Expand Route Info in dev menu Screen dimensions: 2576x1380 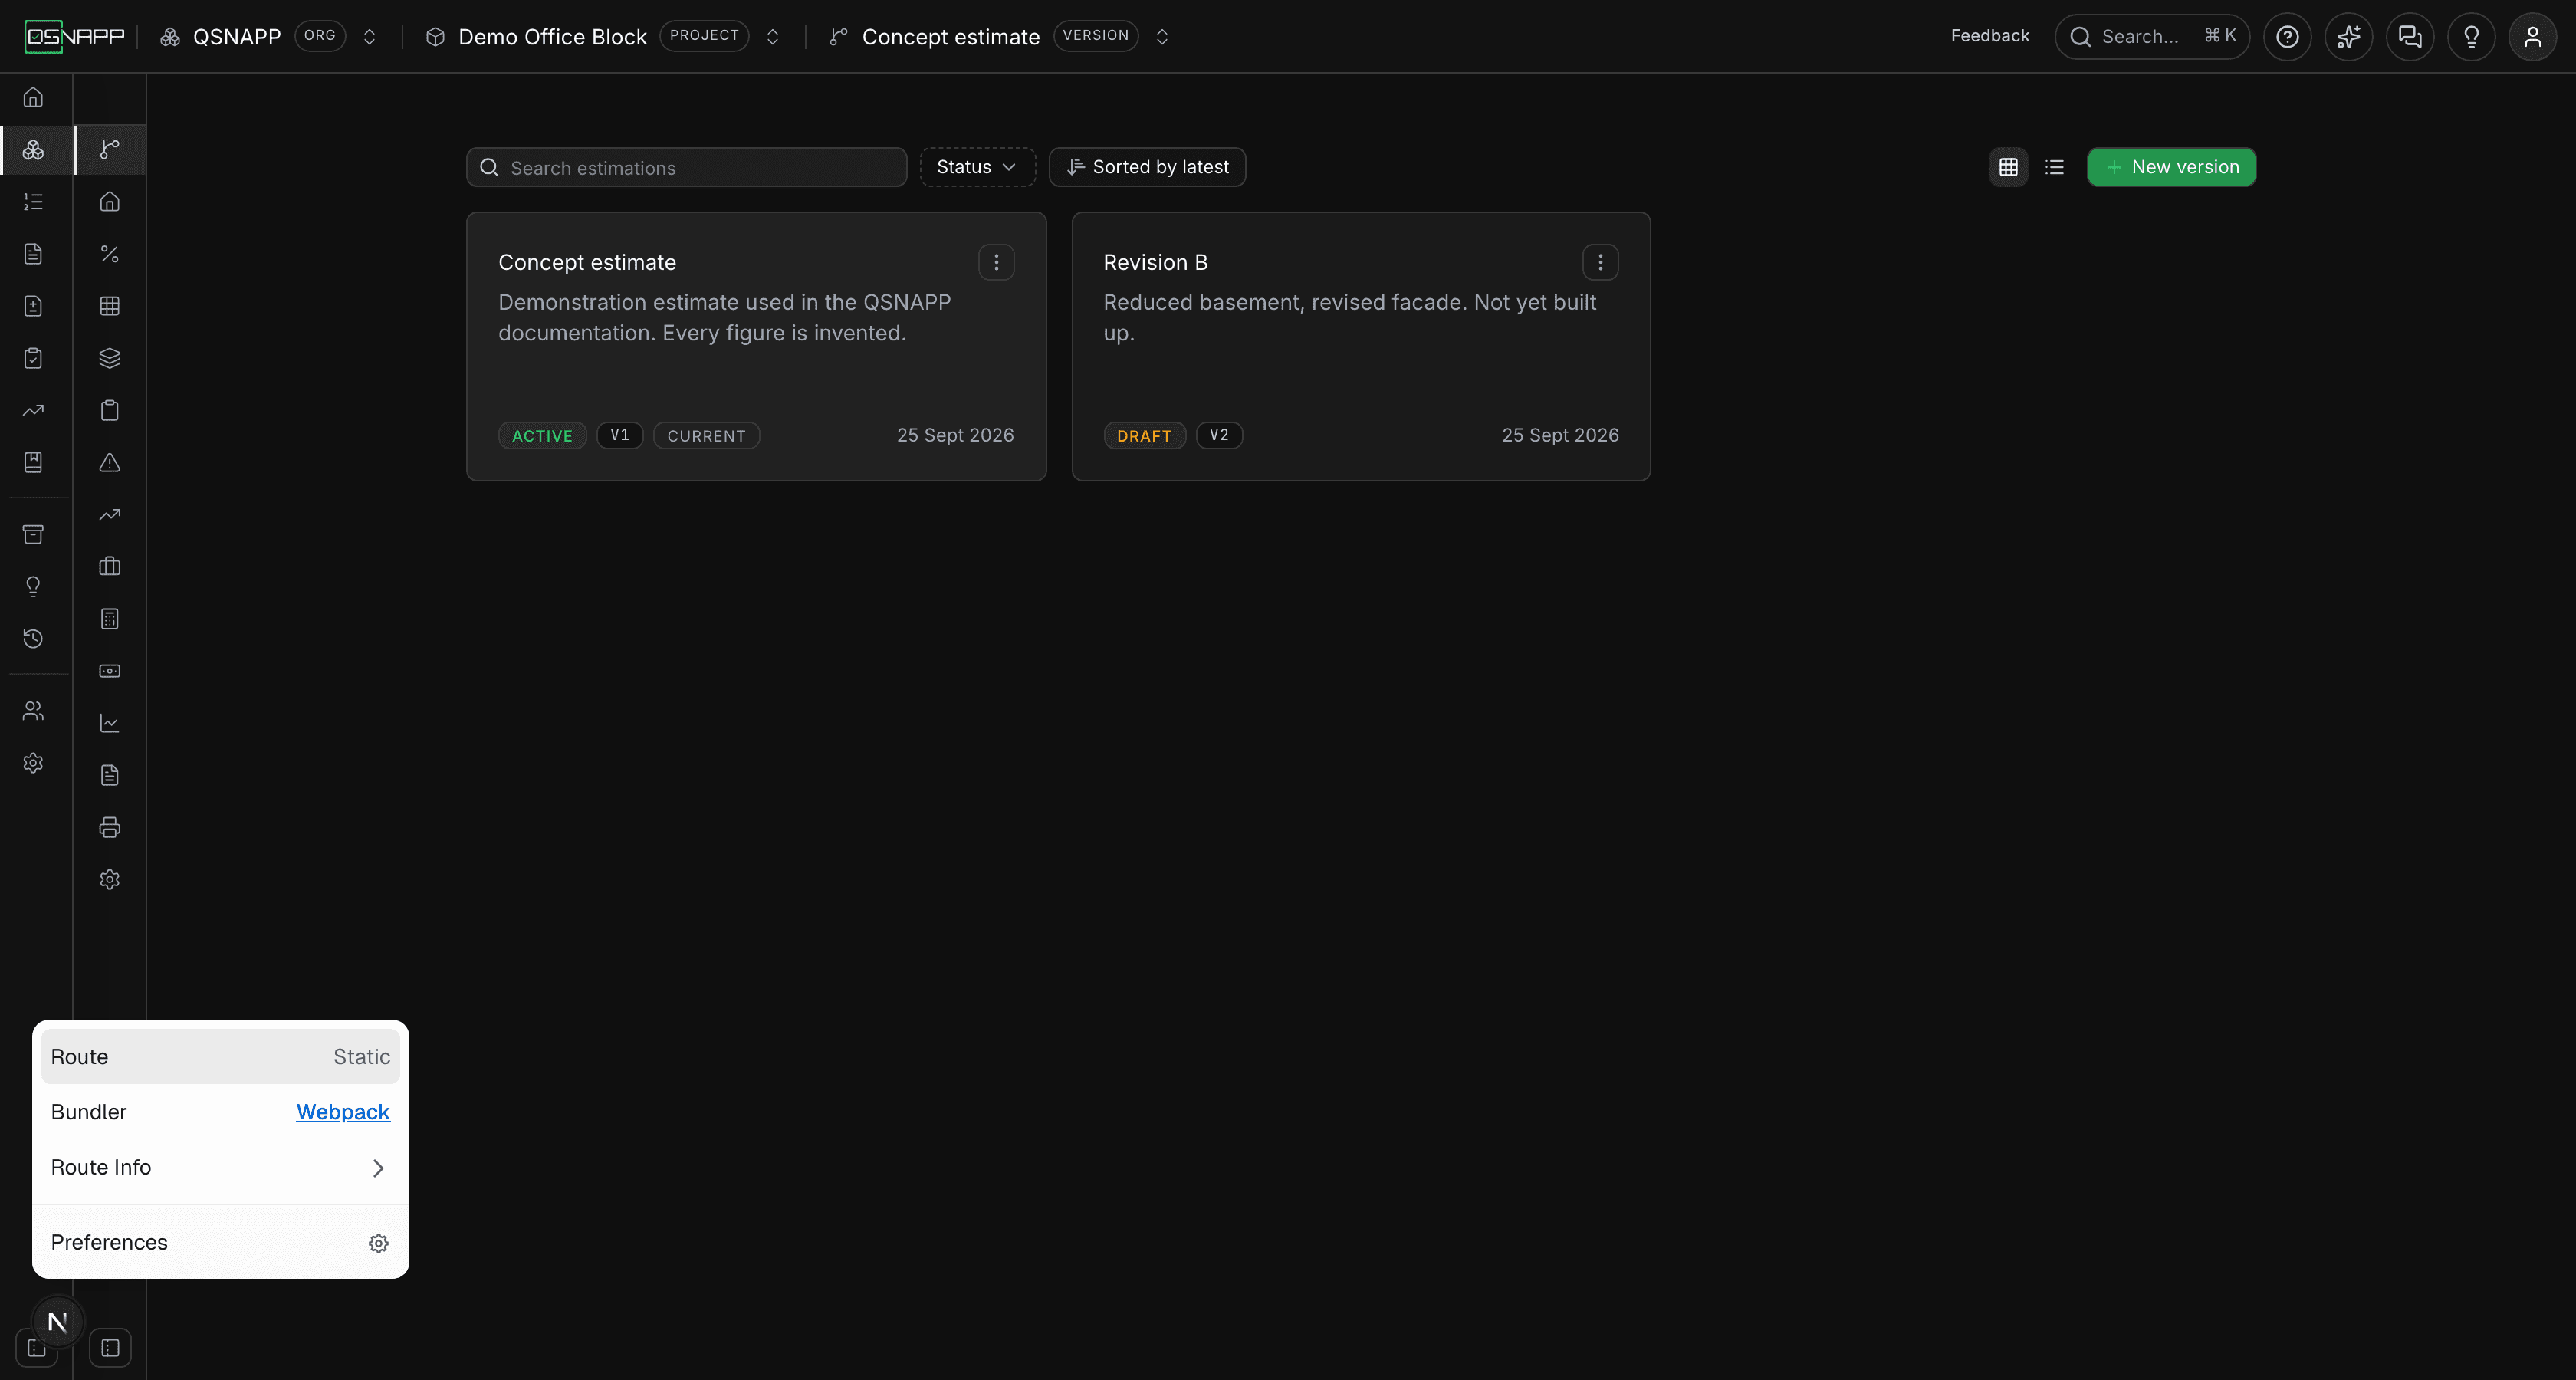click(x=220, y=1168)
